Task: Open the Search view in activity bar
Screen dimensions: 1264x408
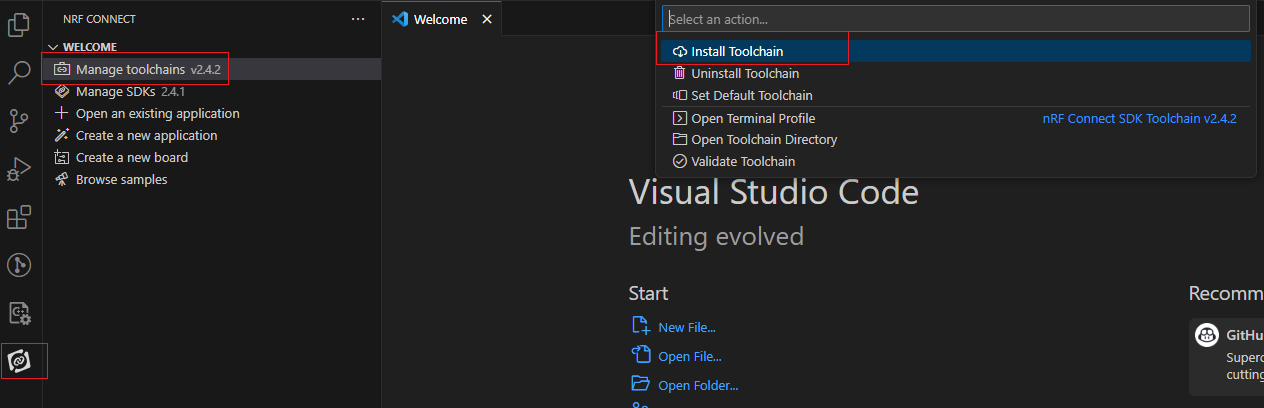Action: click(19, 72)
